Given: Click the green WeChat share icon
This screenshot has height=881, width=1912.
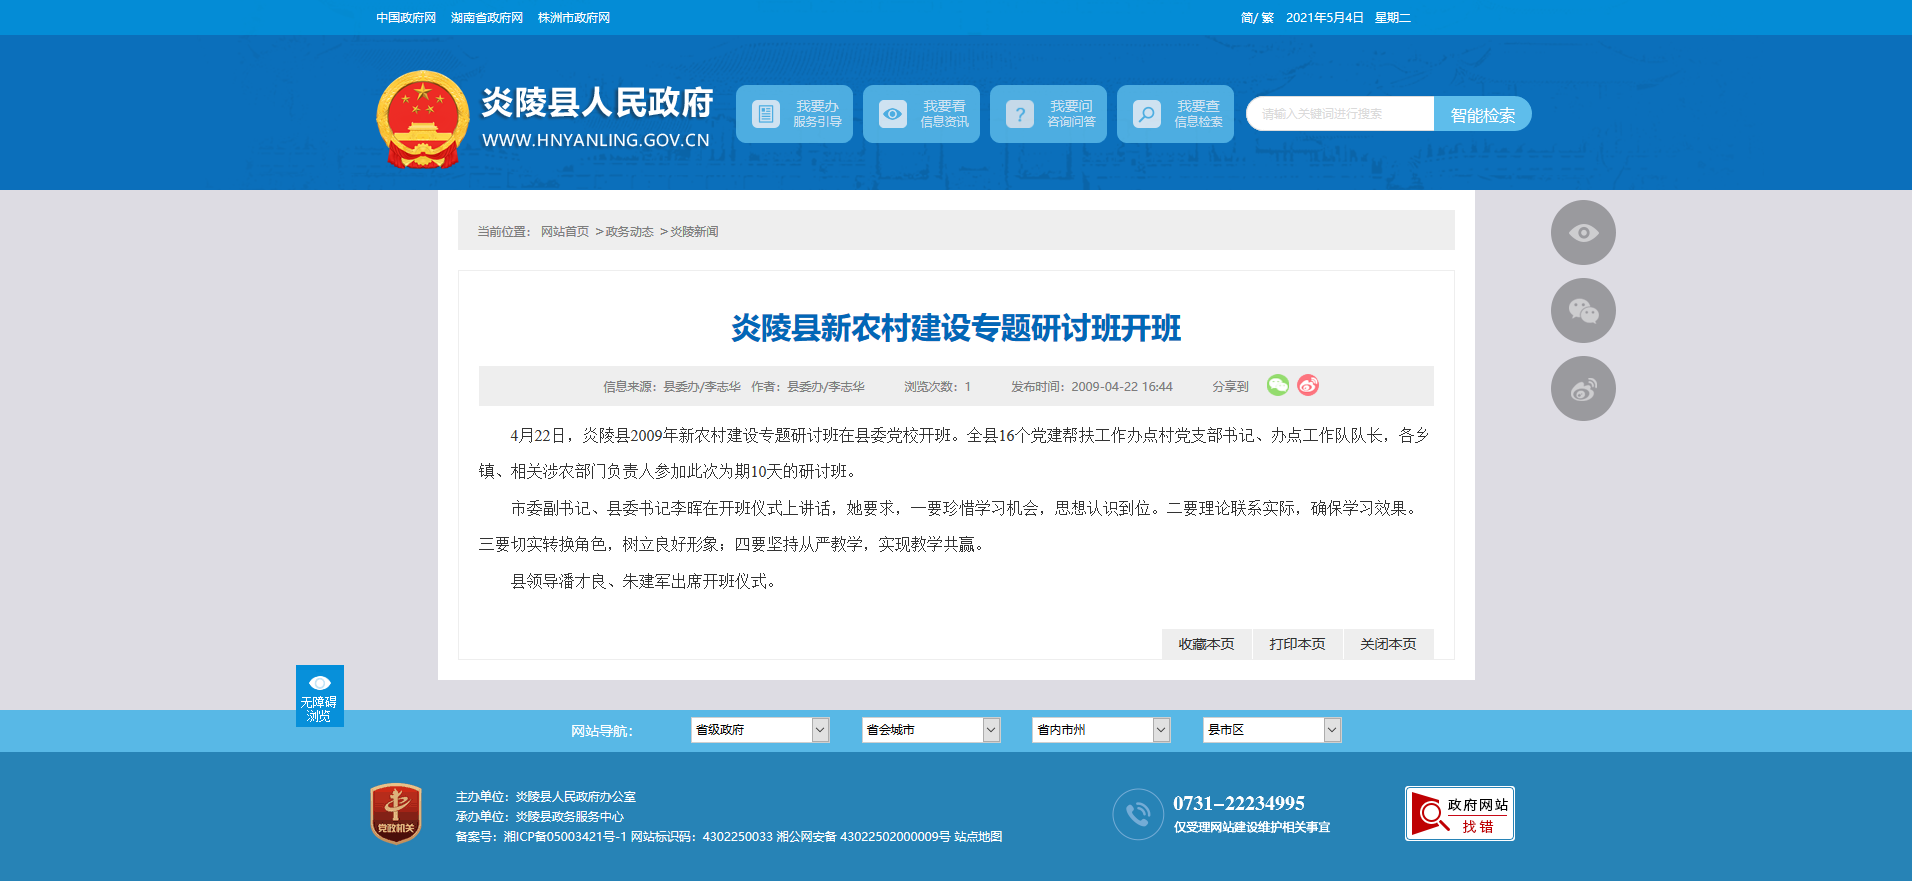Looking at the screenshot, I should click(1277, 385).
